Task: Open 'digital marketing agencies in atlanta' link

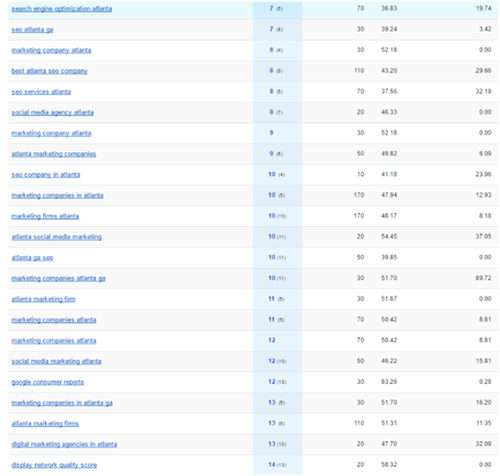Action: [64, 444]
